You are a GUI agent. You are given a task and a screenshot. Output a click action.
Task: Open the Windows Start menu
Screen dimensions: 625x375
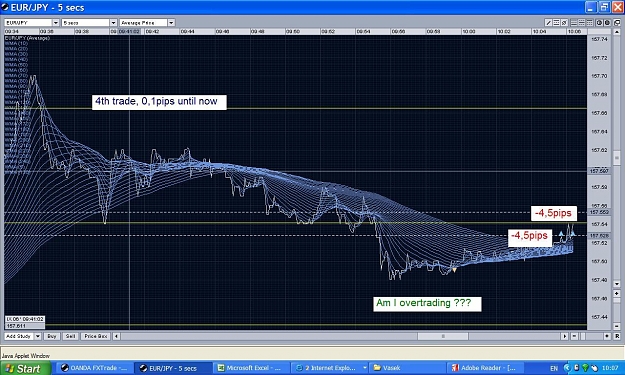(26, 368)
